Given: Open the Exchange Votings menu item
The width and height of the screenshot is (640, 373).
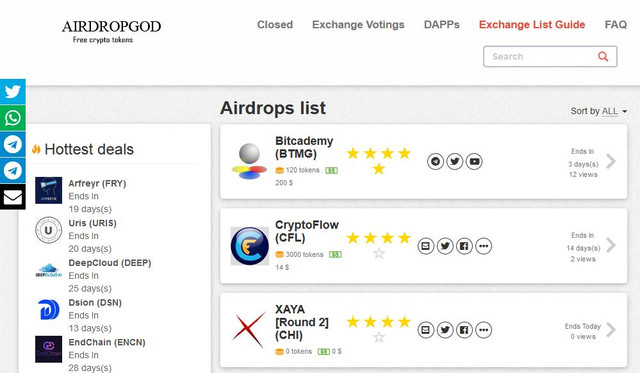Looking at the screenshot, I should point(358,24).
